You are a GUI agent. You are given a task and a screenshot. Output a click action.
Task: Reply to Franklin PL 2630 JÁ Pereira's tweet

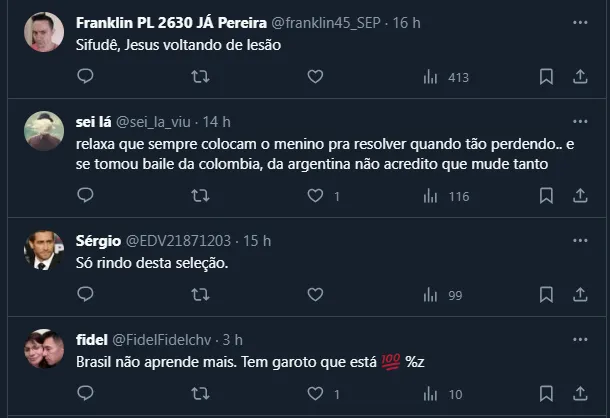coord(85,77)
